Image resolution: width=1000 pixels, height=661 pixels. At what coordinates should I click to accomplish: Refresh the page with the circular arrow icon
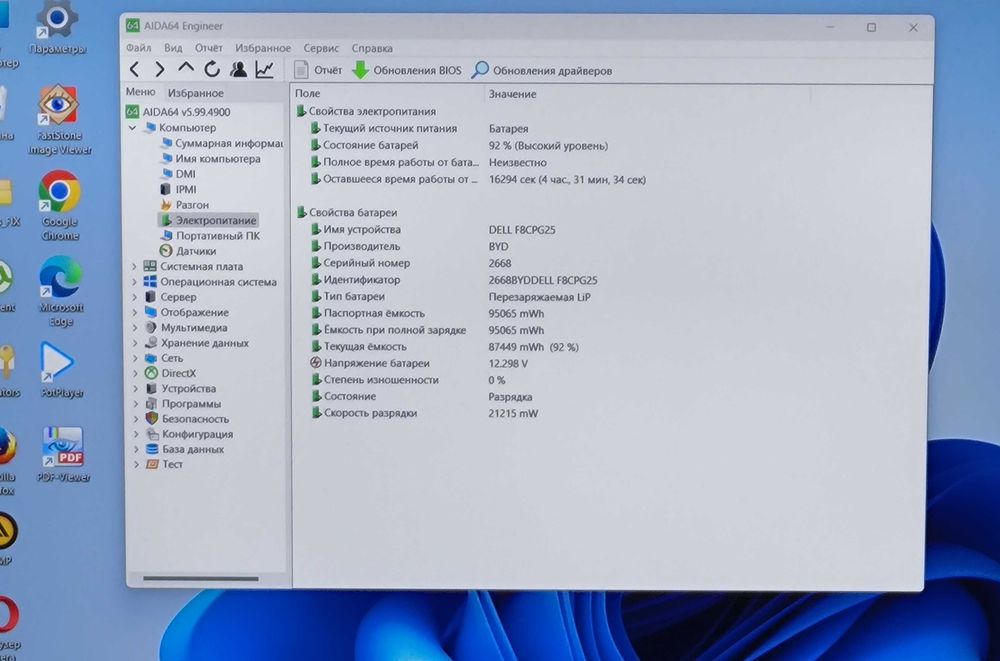(x=212, y=69)
